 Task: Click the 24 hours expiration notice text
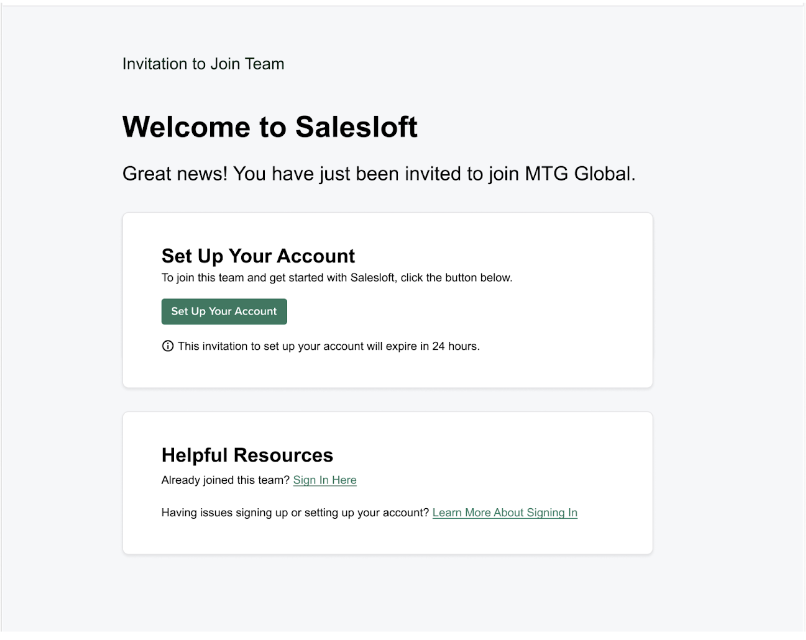(328, 346)
